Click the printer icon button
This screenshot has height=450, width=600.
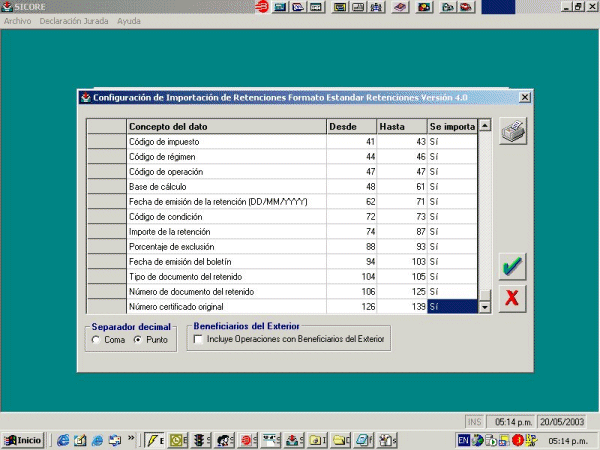pyautogui.click(x=513, y=131)
